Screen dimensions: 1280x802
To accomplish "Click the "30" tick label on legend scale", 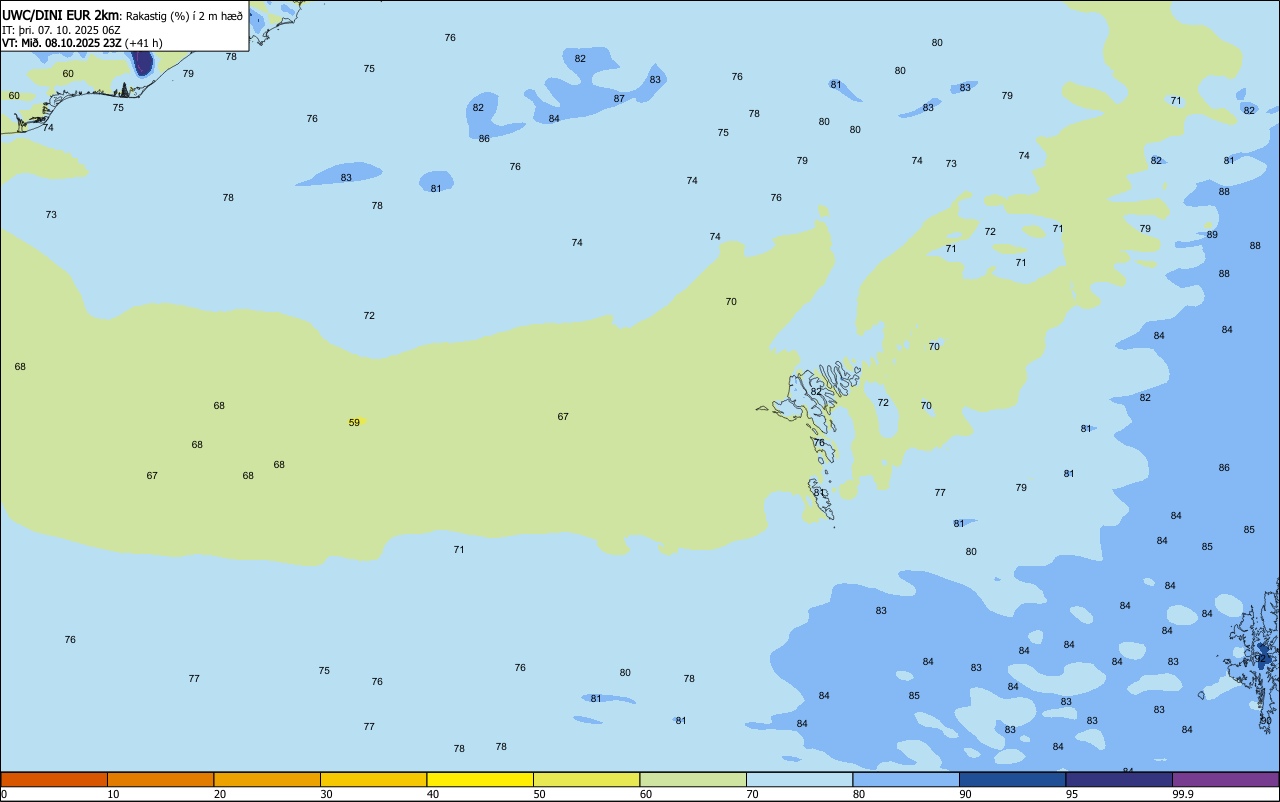I will click(327, 794).
